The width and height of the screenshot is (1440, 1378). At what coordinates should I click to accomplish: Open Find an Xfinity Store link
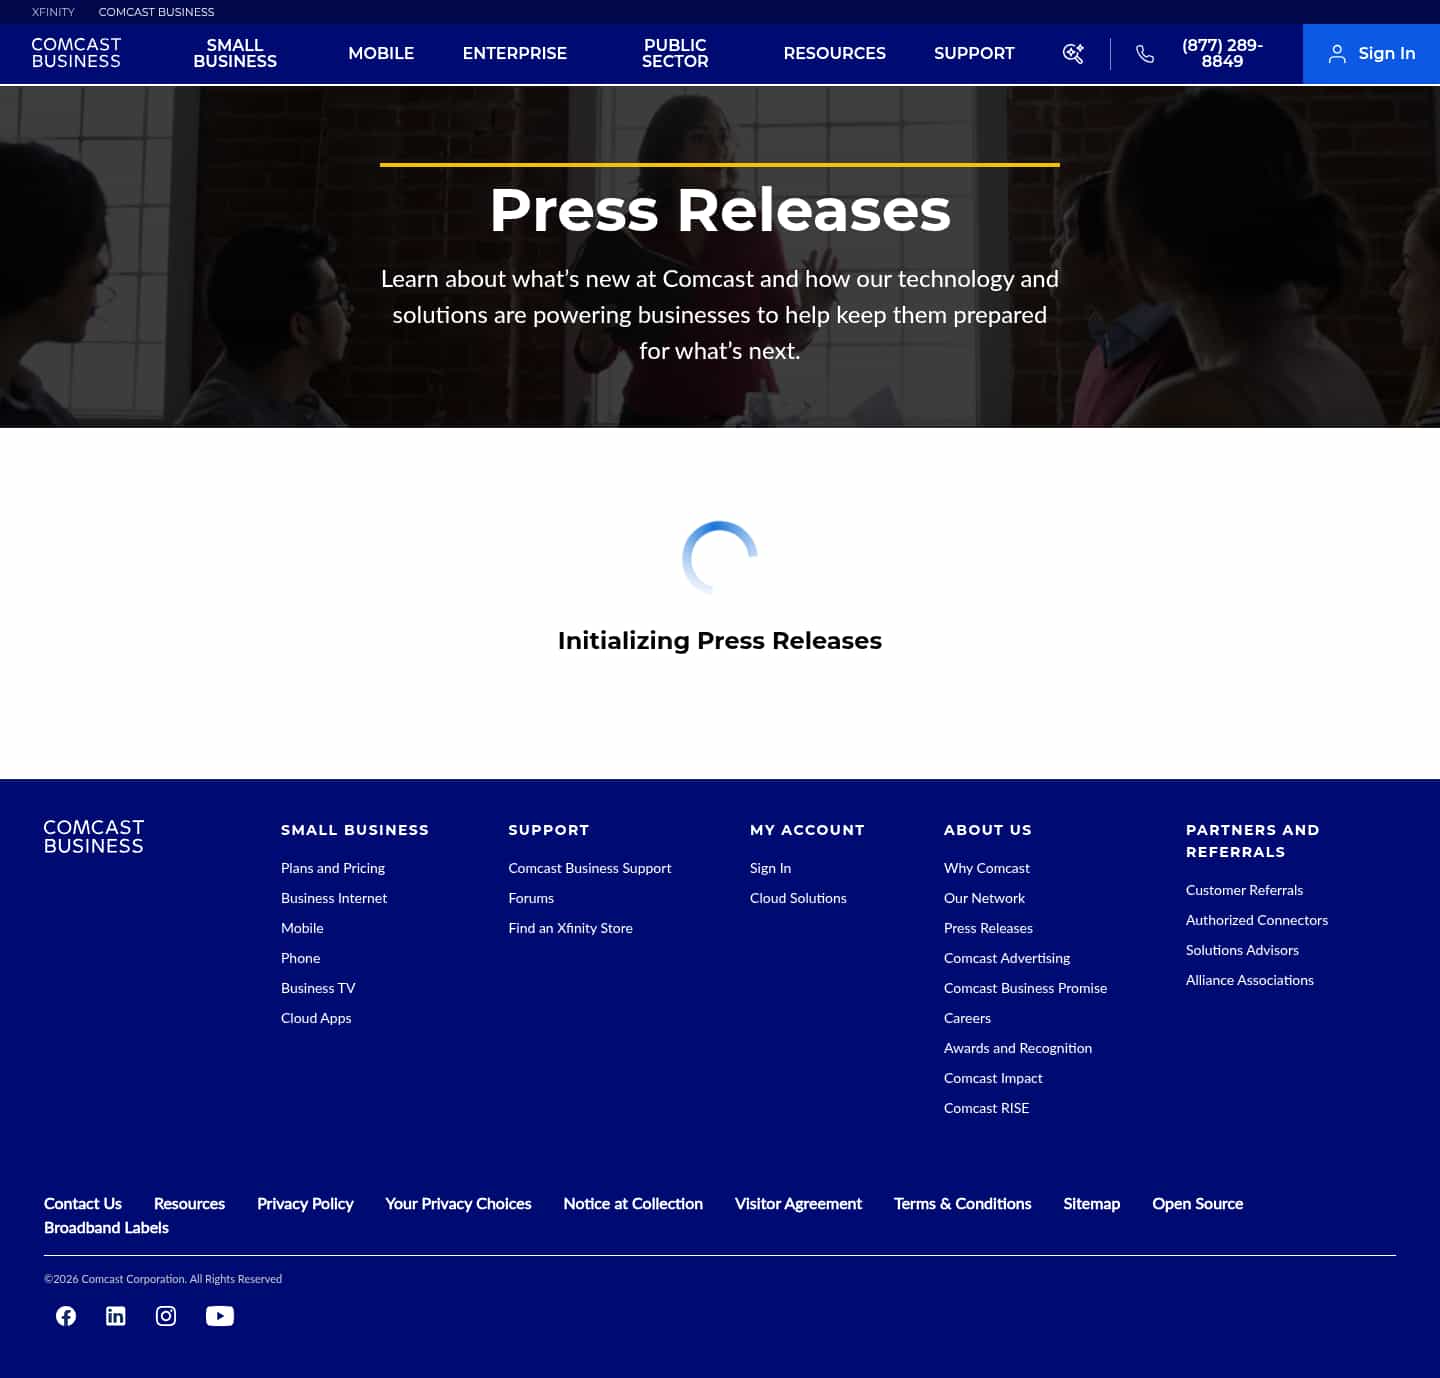click(570, 928)
